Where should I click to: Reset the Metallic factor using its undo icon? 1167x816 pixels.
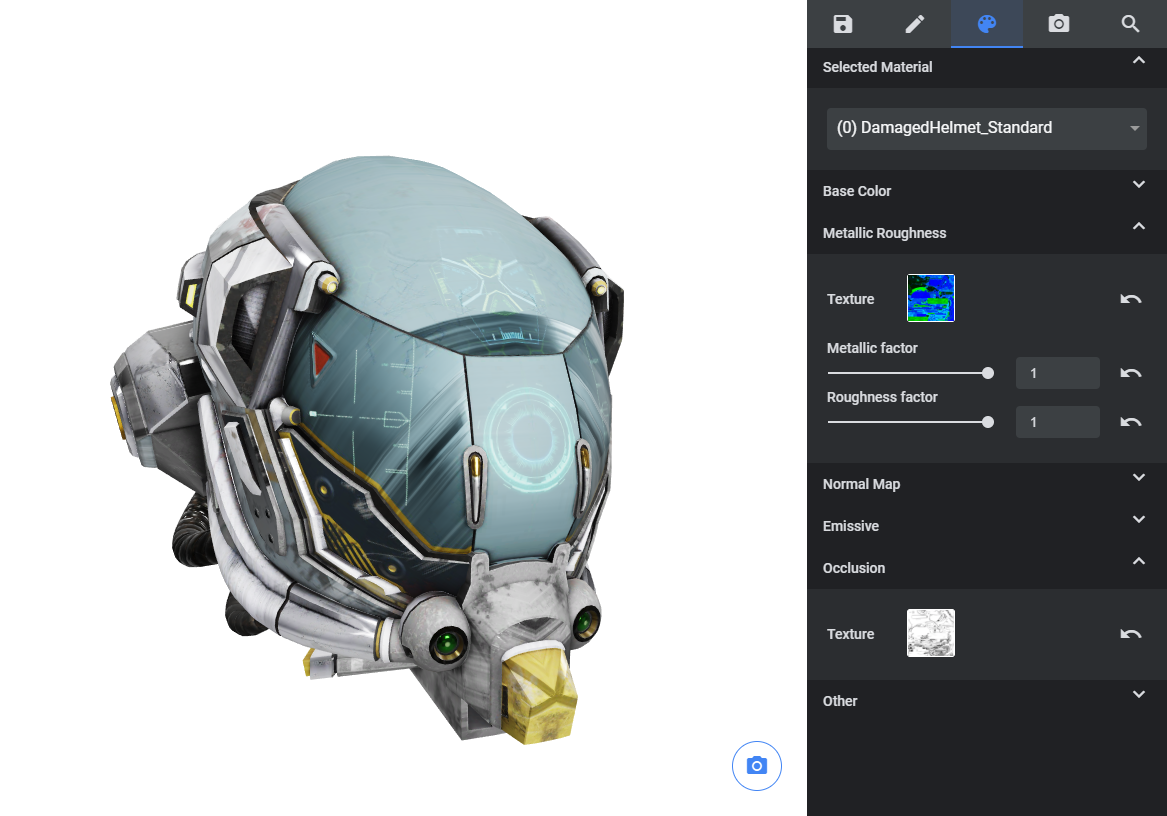point(1130,372)
